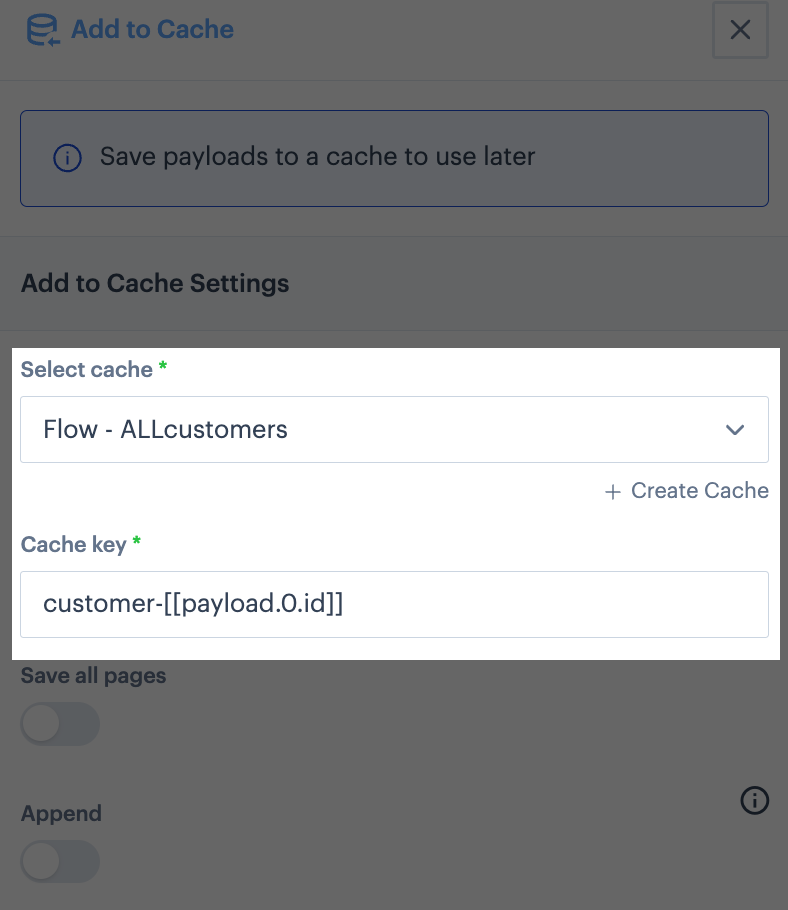788x910 pixels.
Task: Enable the Save all pages toggle
Action: pos(60,724)
